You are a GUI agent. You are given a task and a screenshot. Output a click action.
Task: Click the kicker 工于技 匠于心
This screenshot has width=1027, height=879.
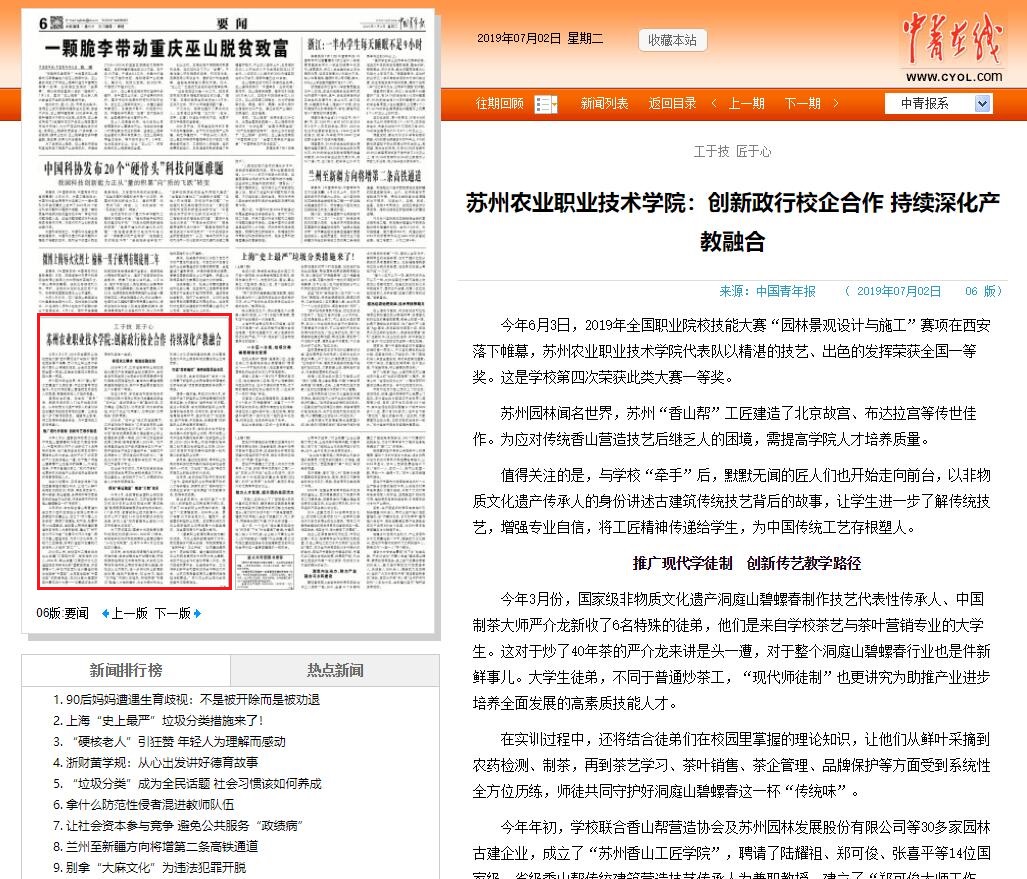coord(732,151)
